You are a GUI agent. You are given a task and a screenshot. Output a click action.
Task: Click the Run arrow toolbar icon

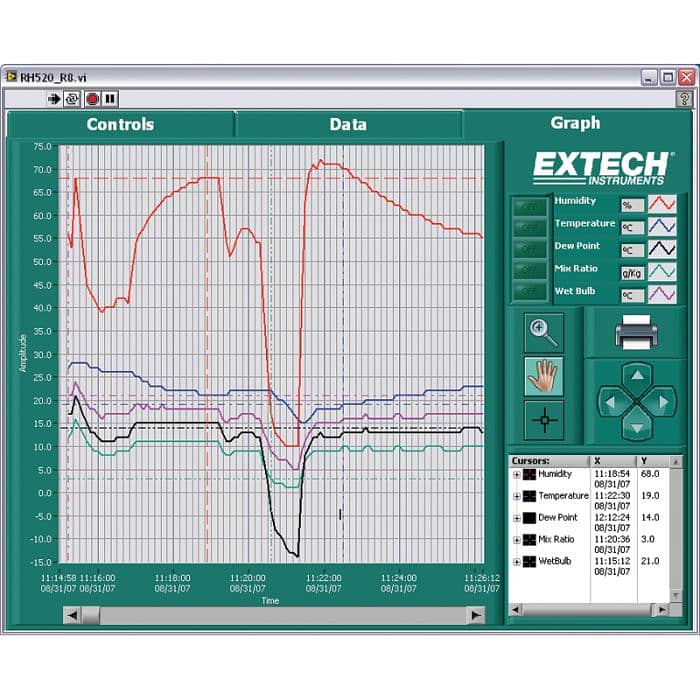(x=54, y=99)
